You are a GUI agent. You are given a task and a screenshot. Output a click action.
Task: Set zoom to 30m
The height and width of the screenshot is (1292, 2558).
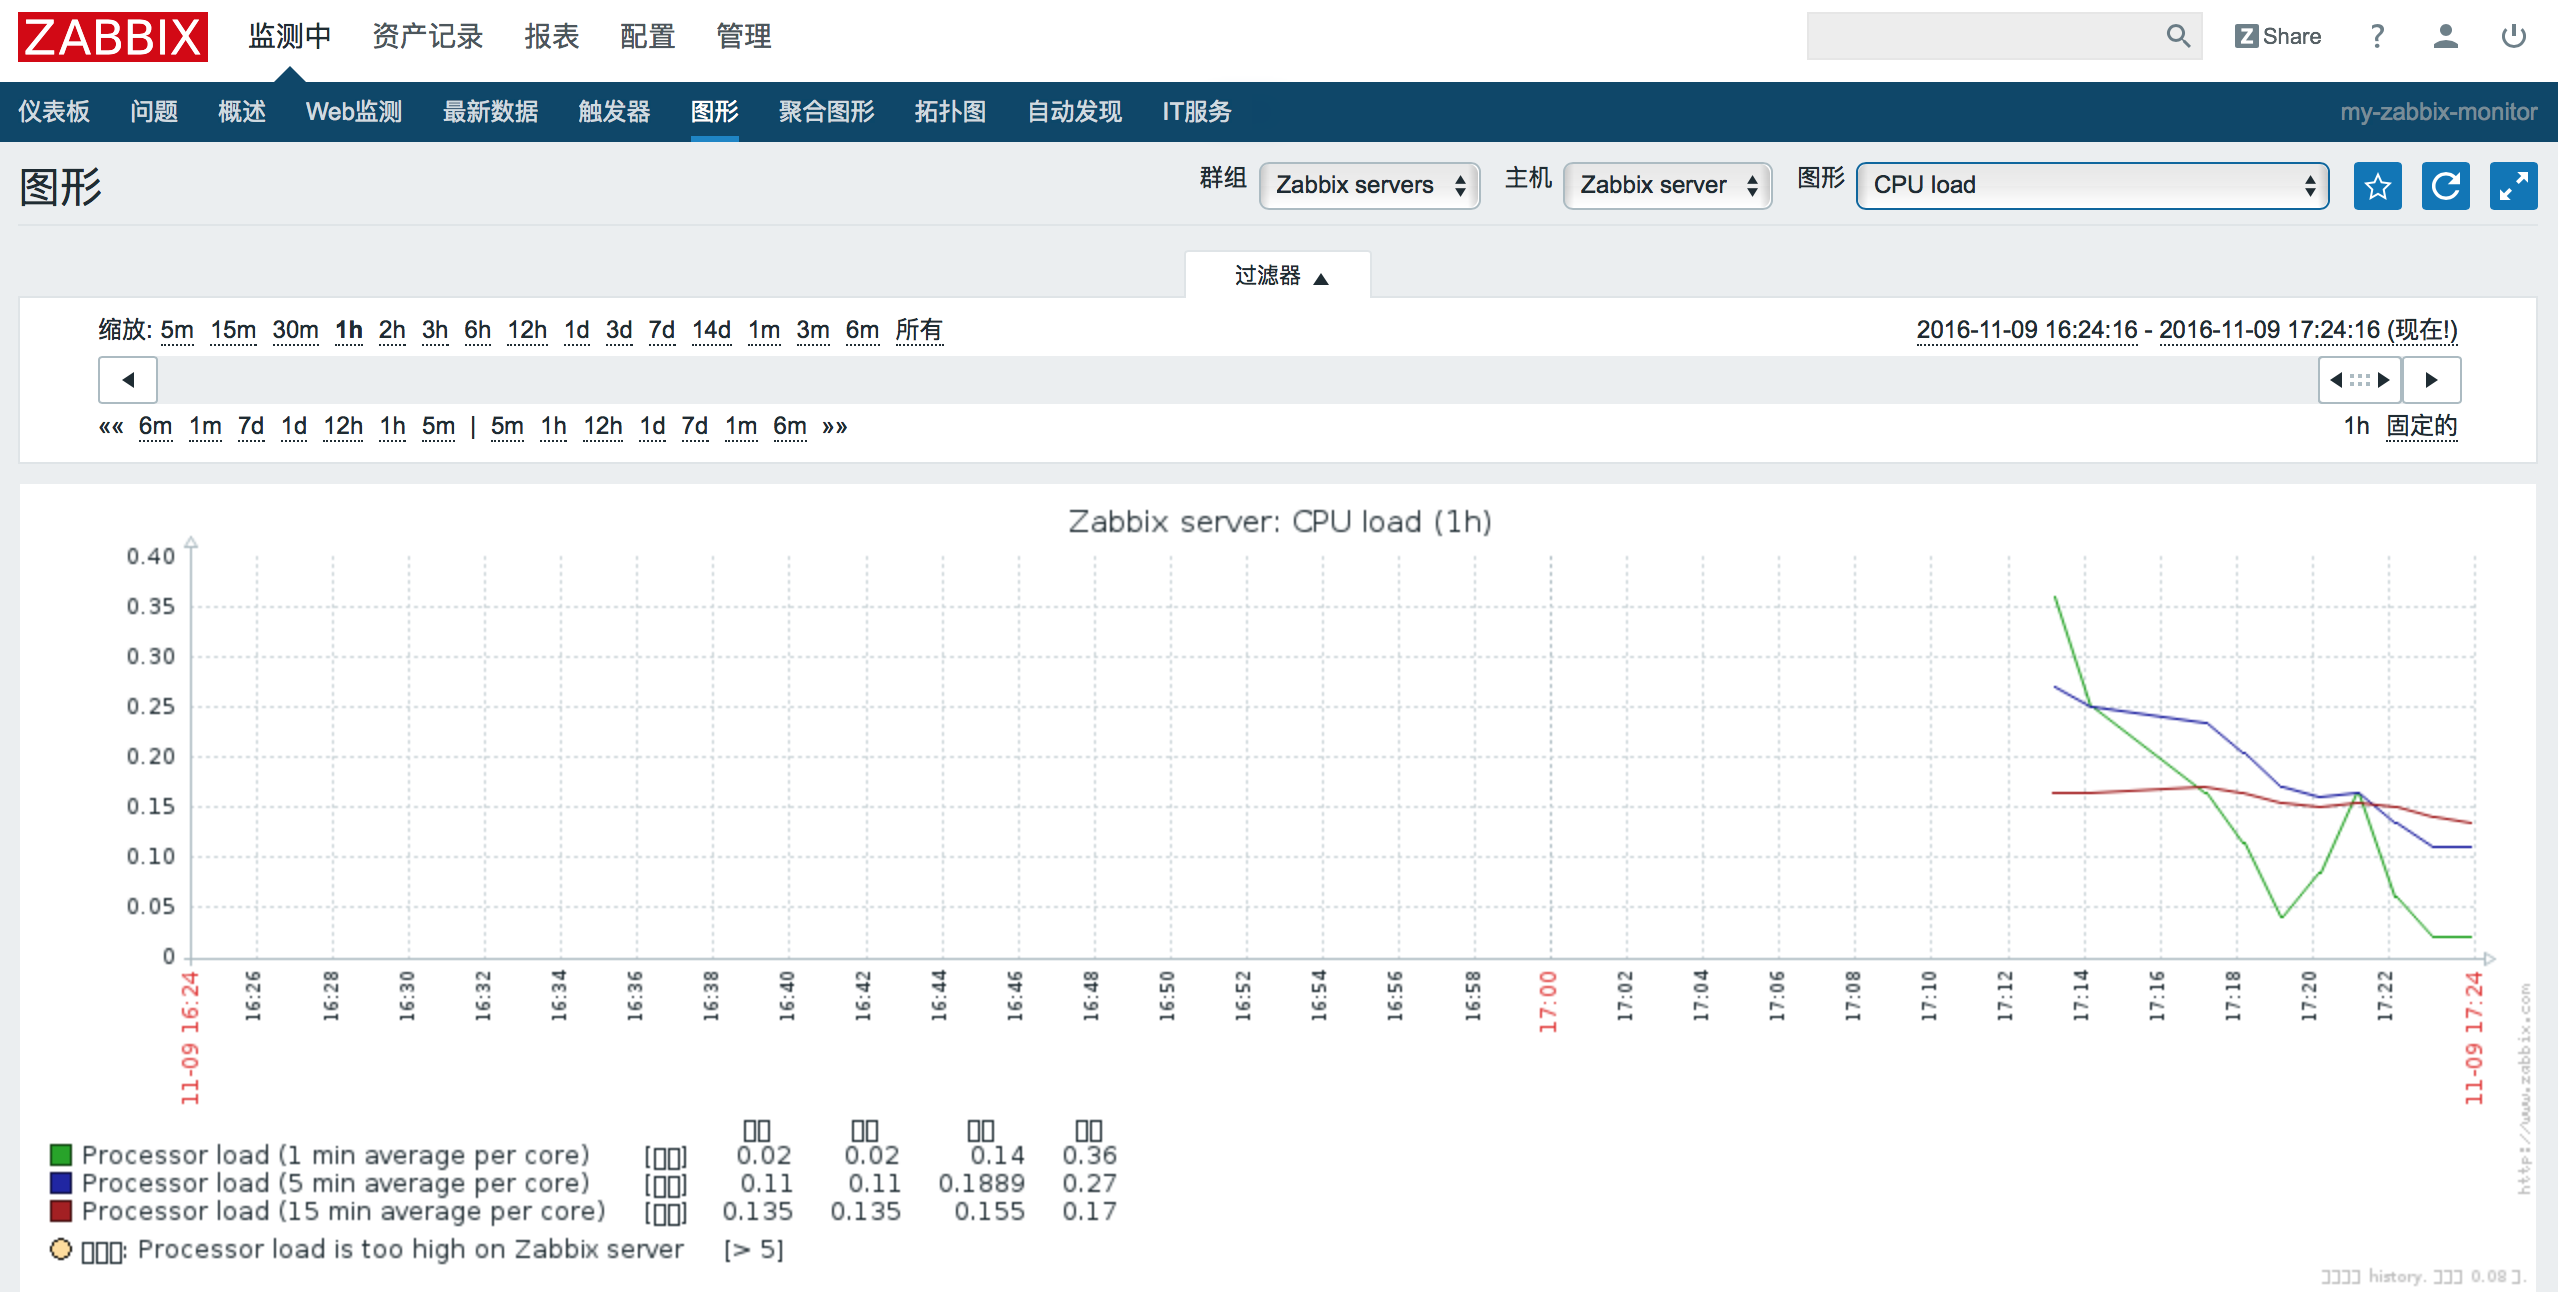[295, 330]
